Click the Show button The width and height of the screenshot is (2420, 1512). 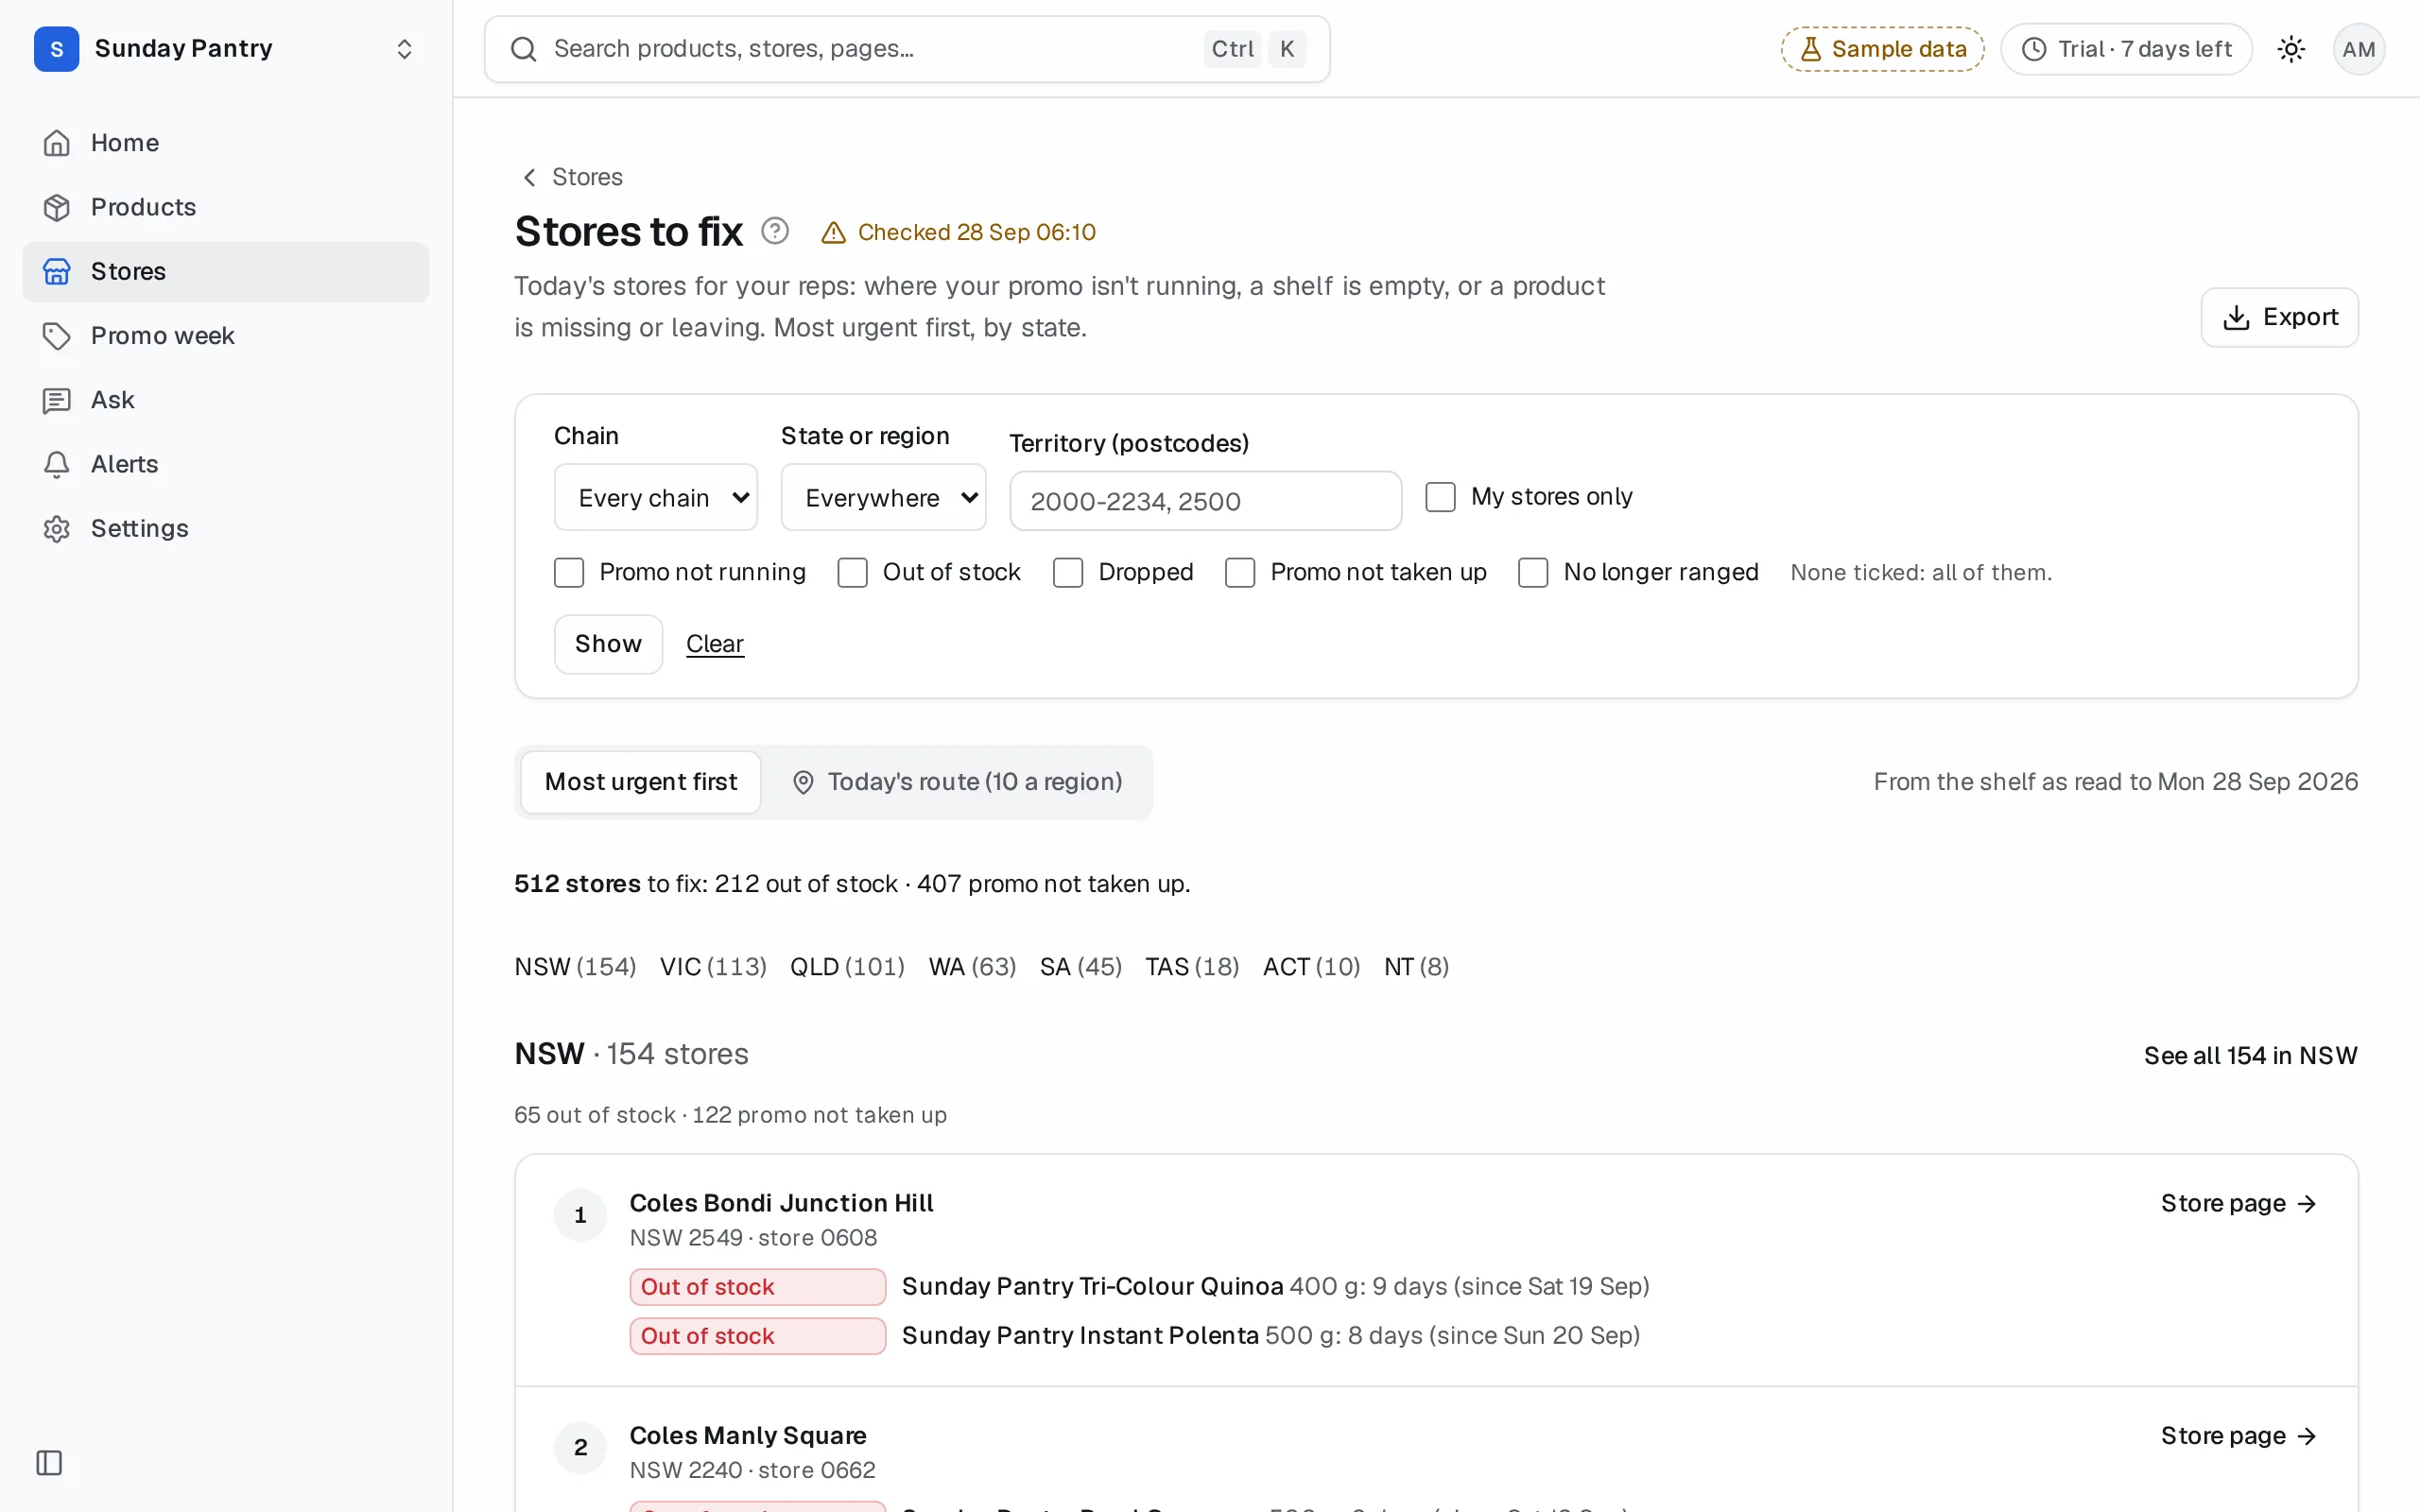point(608,644)
